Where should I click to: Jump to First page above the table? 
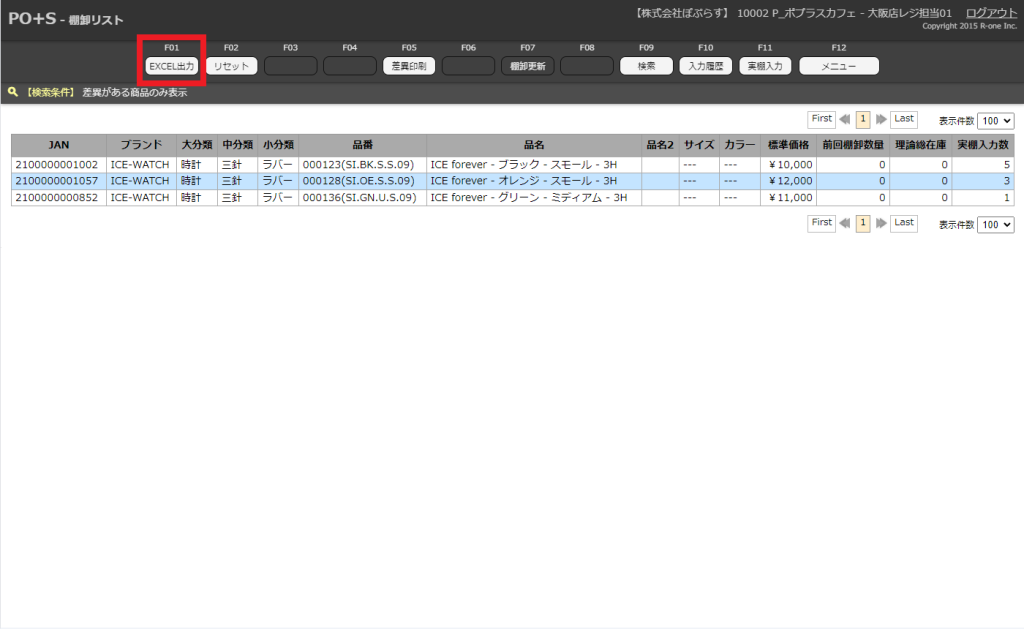pos(821,119)
